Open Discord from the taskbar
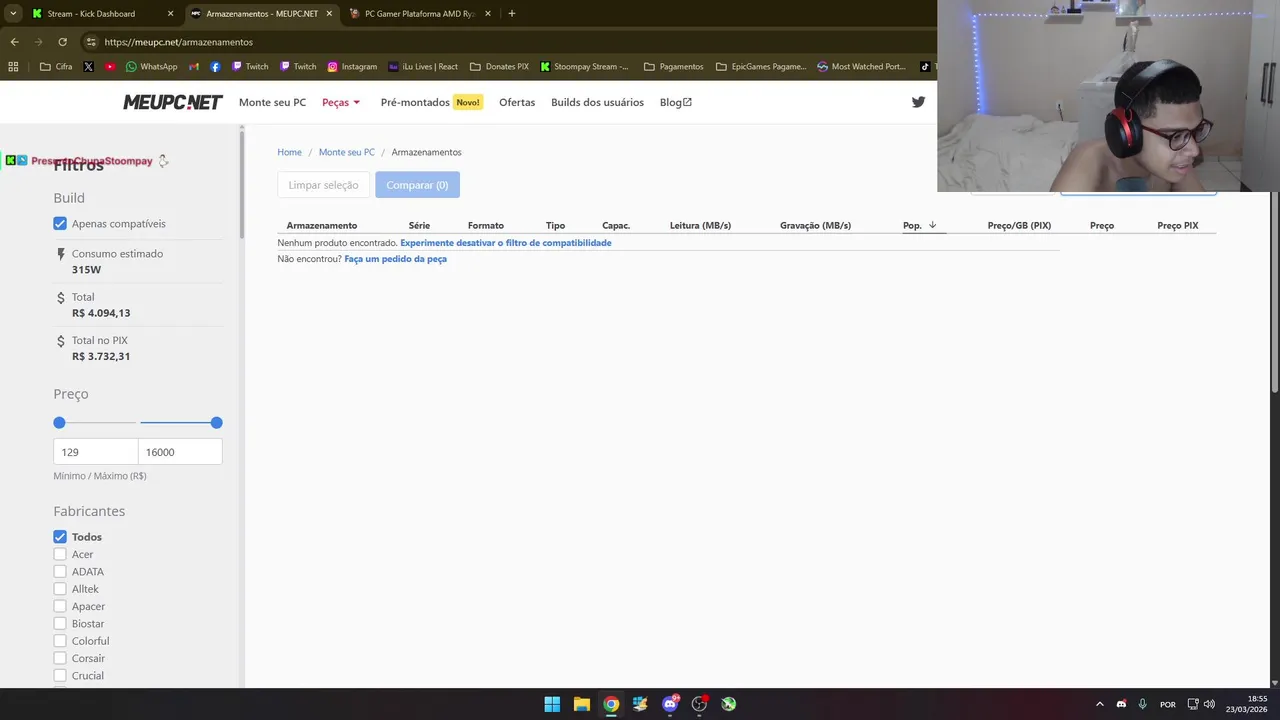This screenshot has width=1280, height=720. [x=670, y=704]
